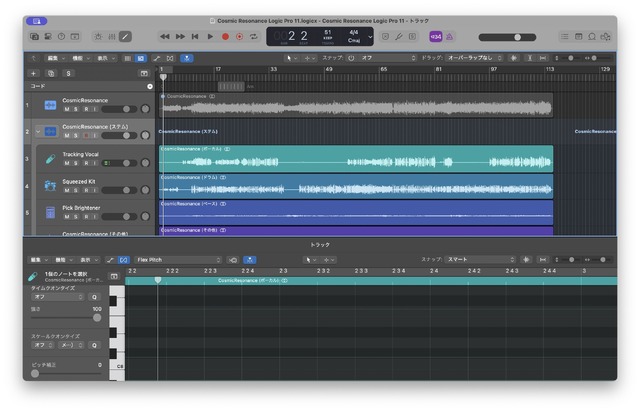
Task: Click the Capture Recording button
Action: click(x=240, y=37)
